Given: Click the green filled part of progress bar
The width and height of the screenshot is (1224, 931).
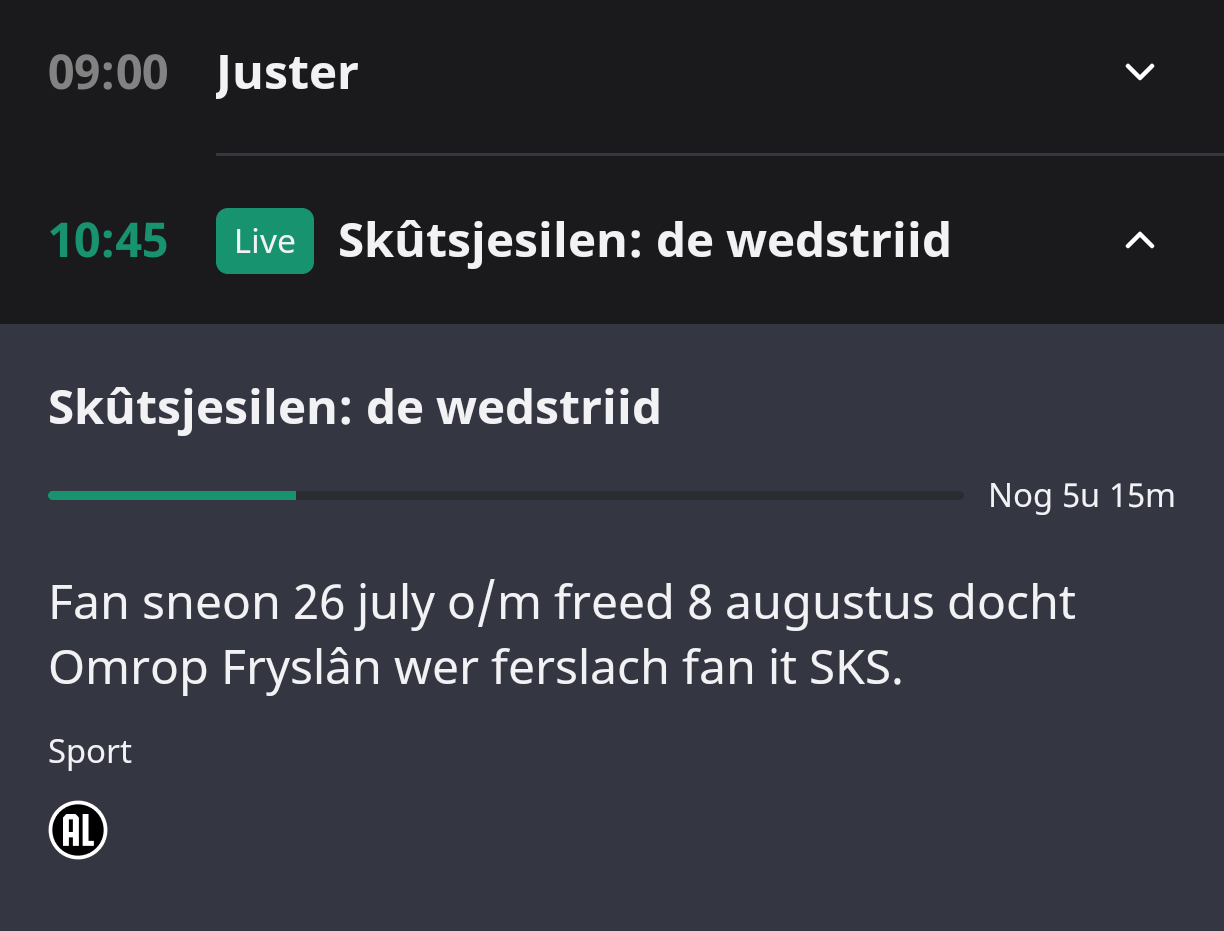Looking at the screenshot, I should (172, 495).
